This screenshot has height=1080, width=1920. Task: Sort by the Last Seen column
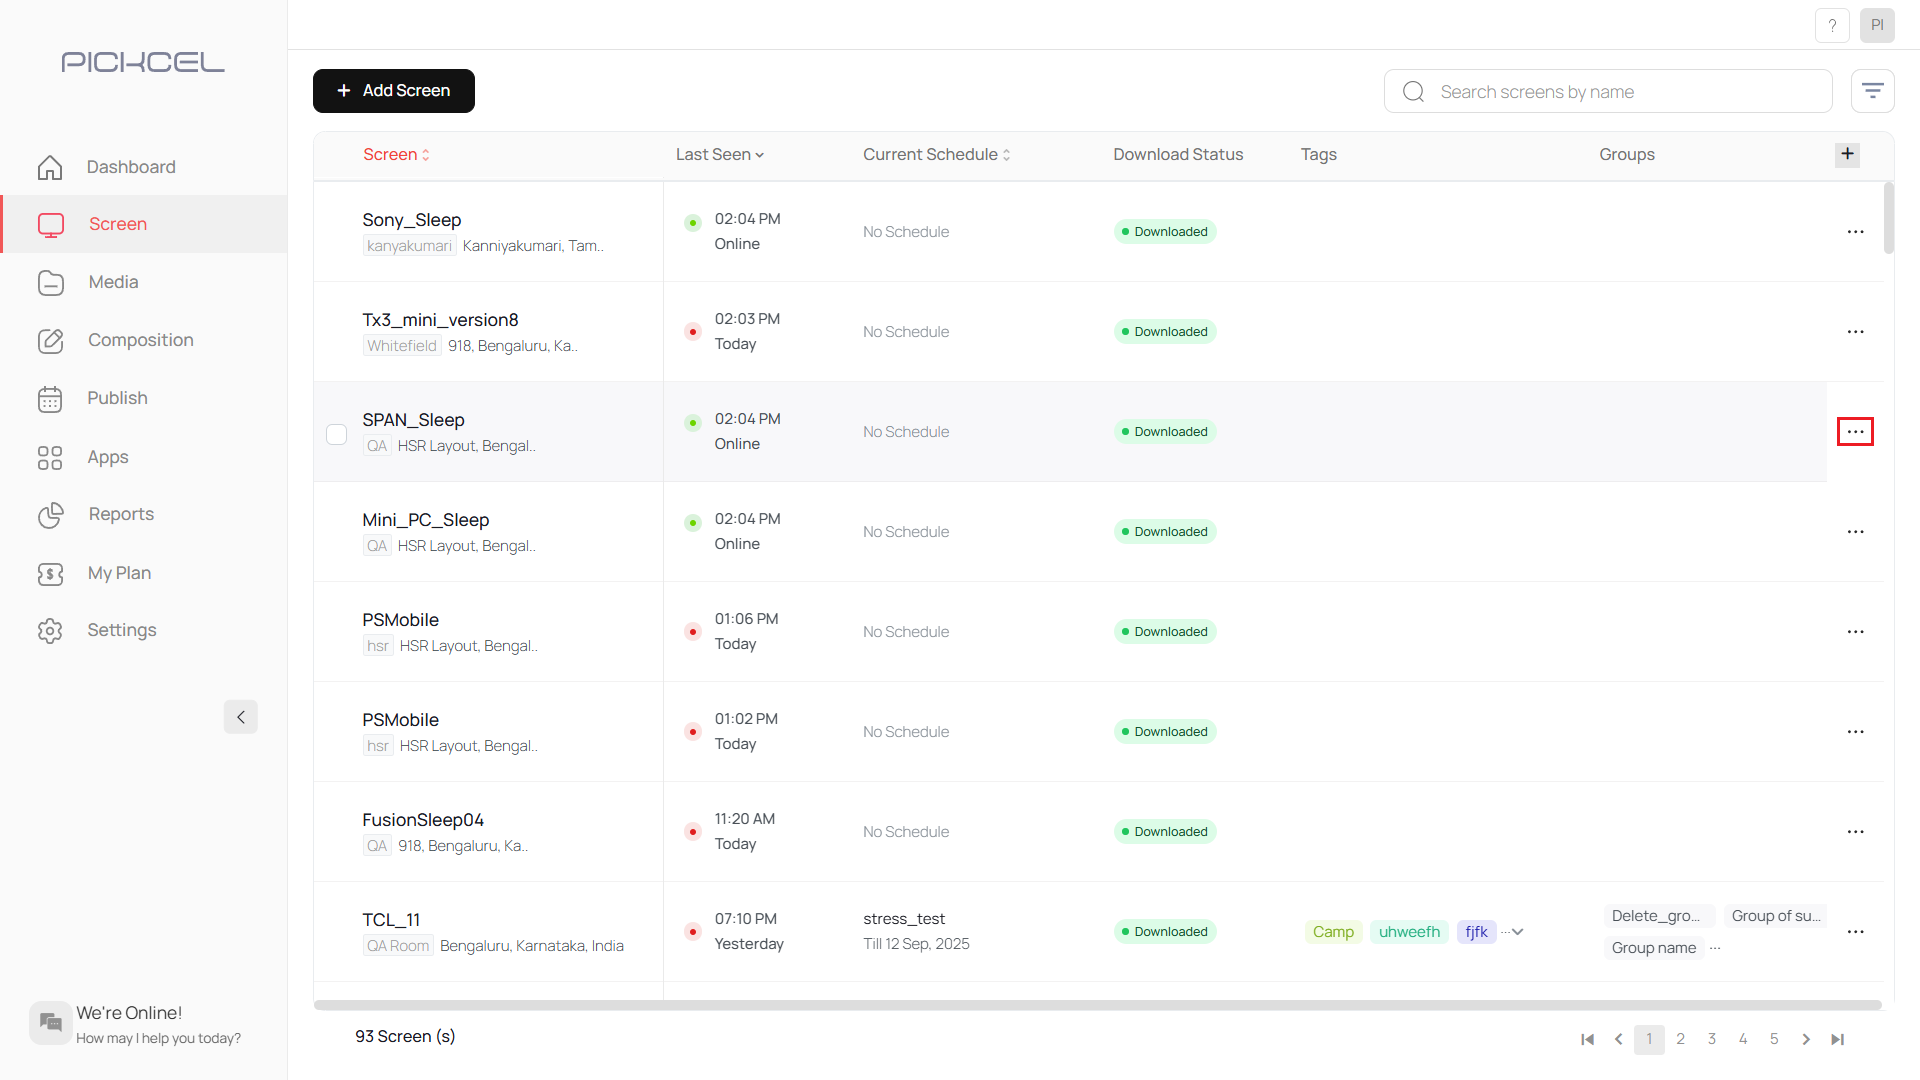[719, 155]
